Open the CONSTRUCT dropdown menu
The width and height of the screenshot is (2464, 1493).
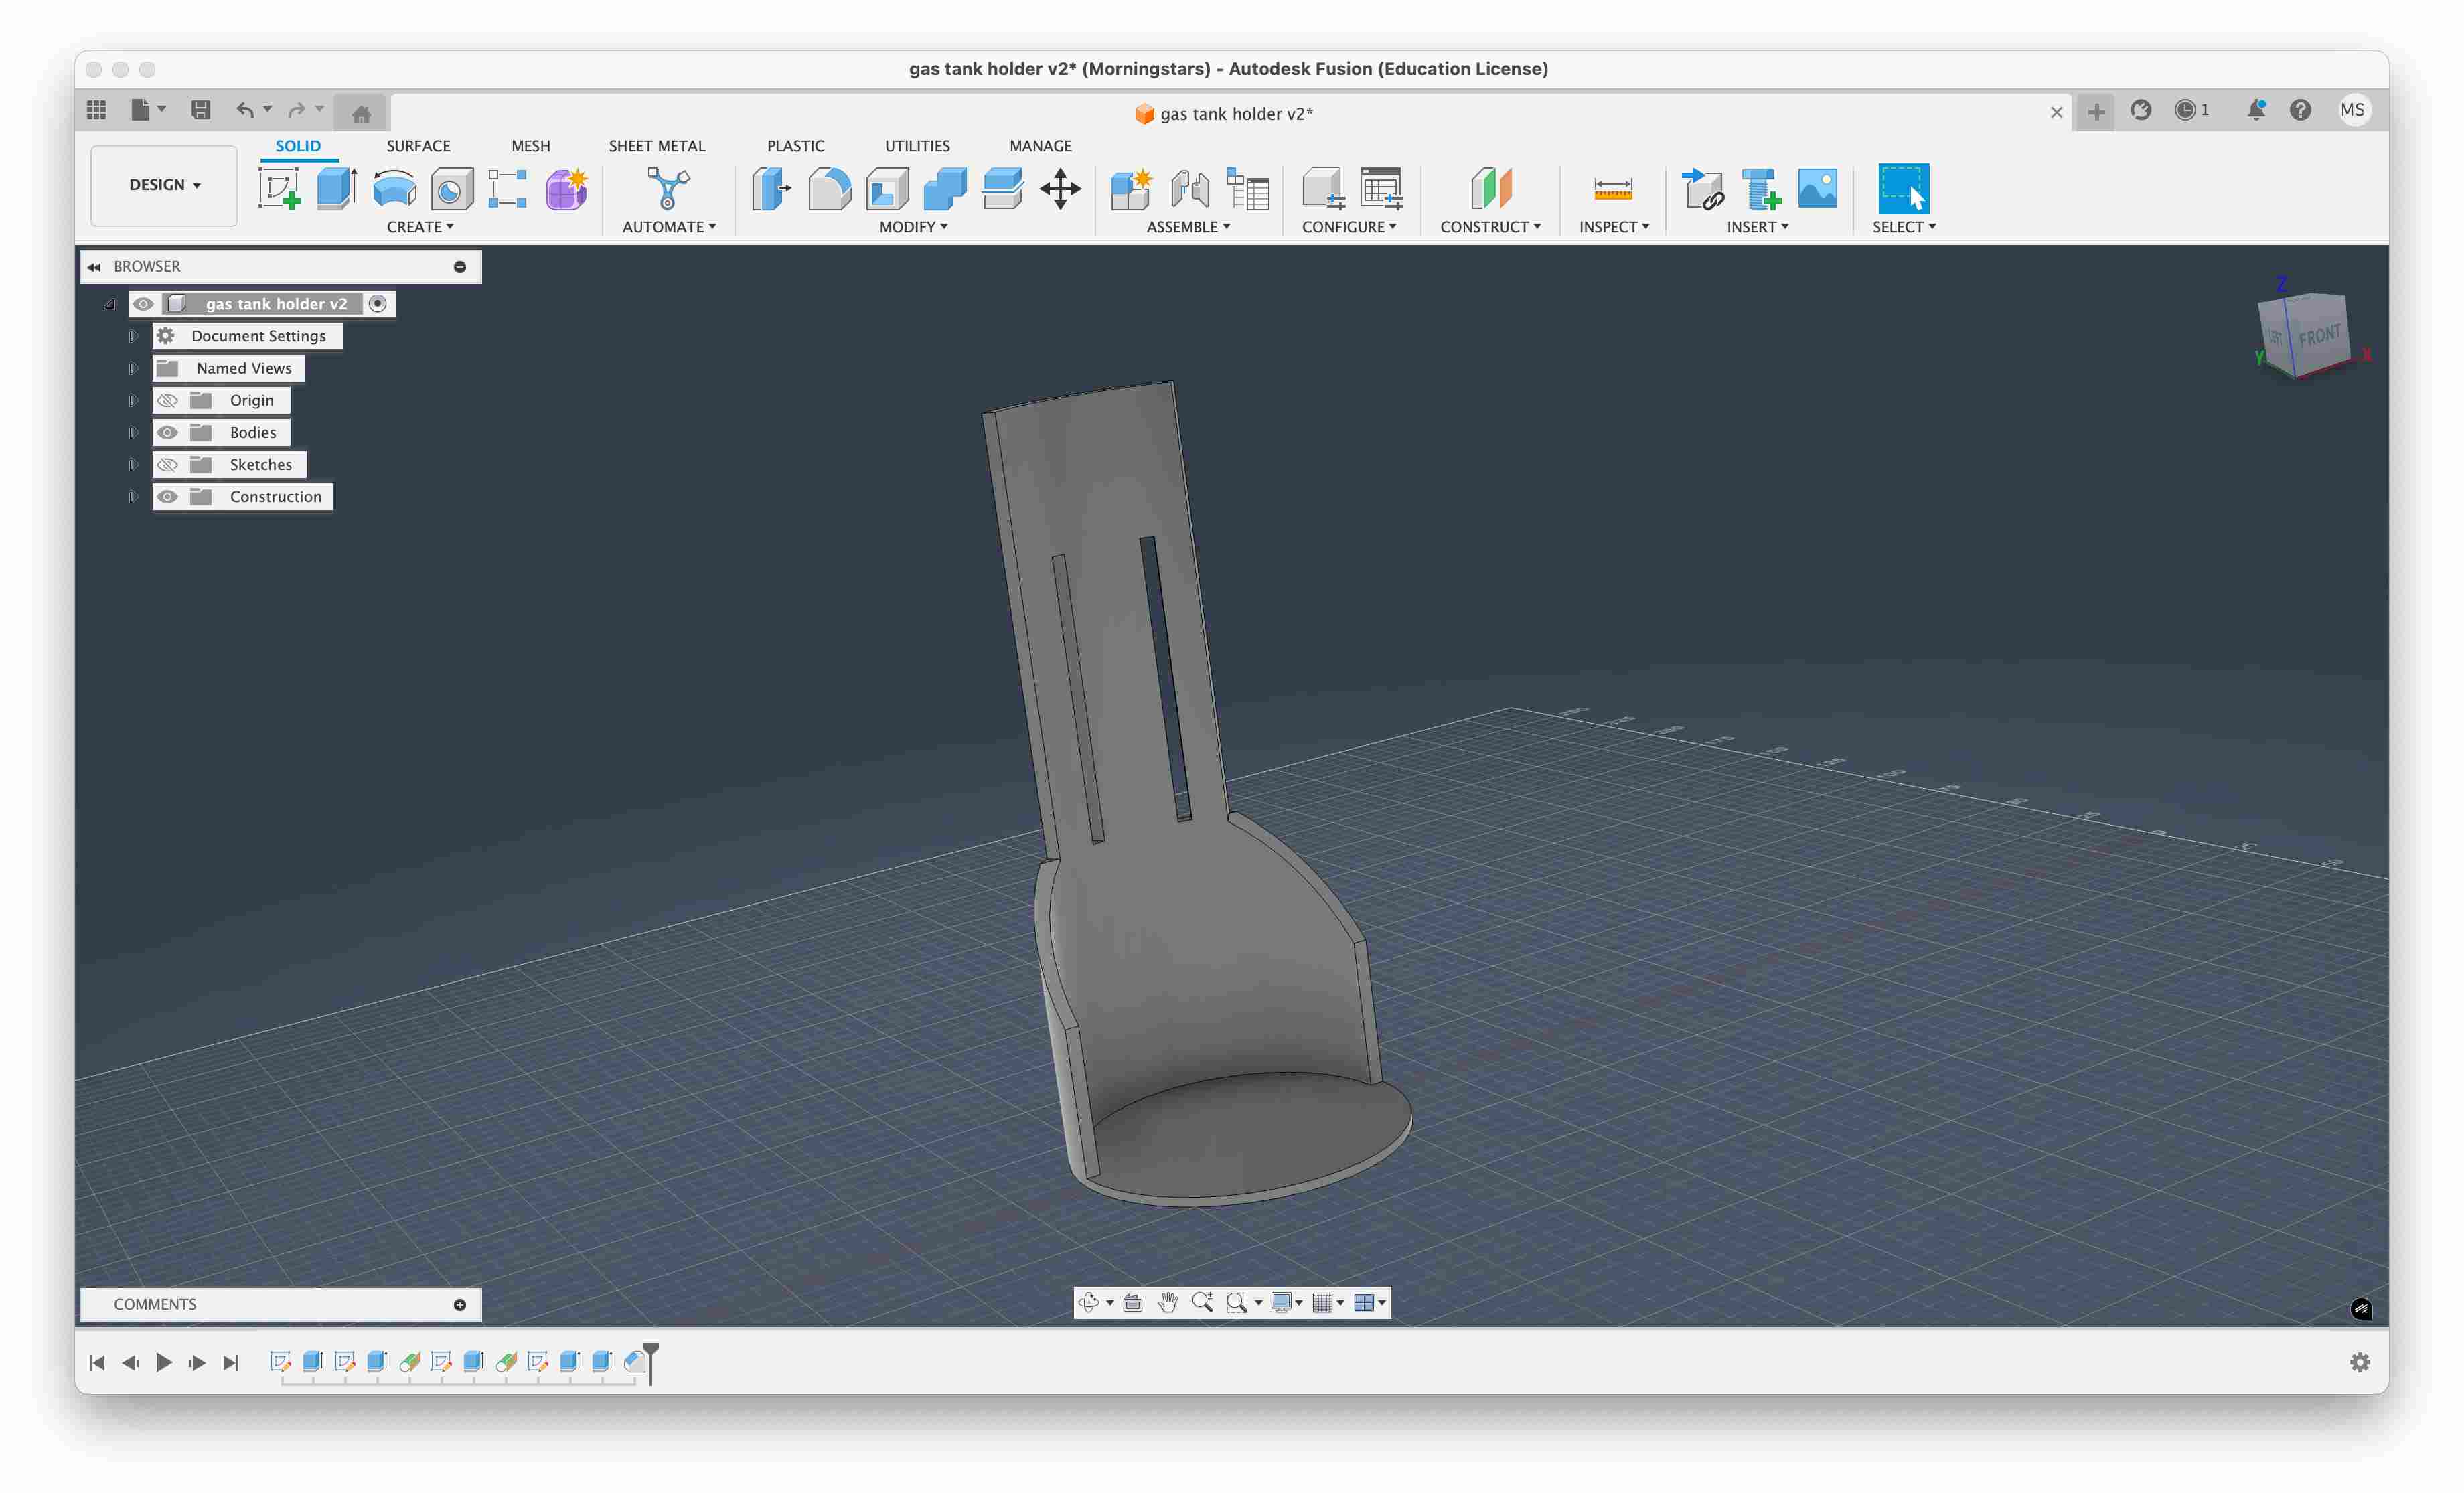(x=1490, y=227)
